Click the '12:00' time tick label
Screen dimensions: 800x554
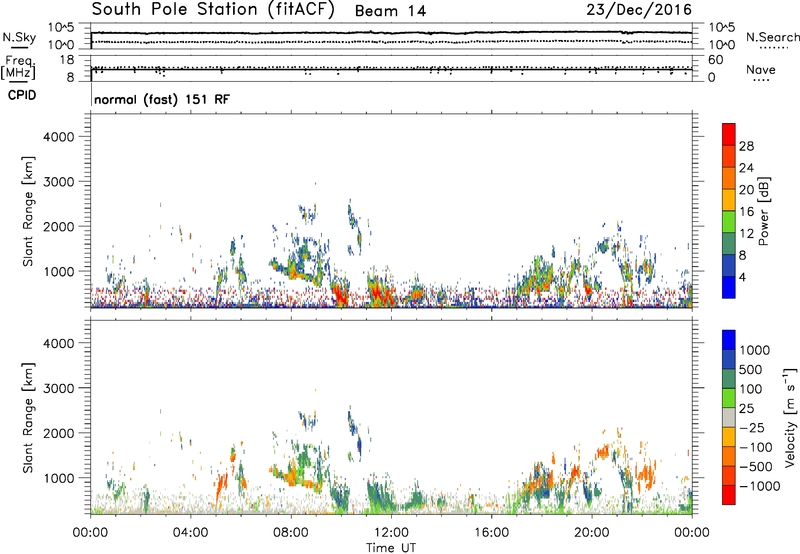click(391, 533)
